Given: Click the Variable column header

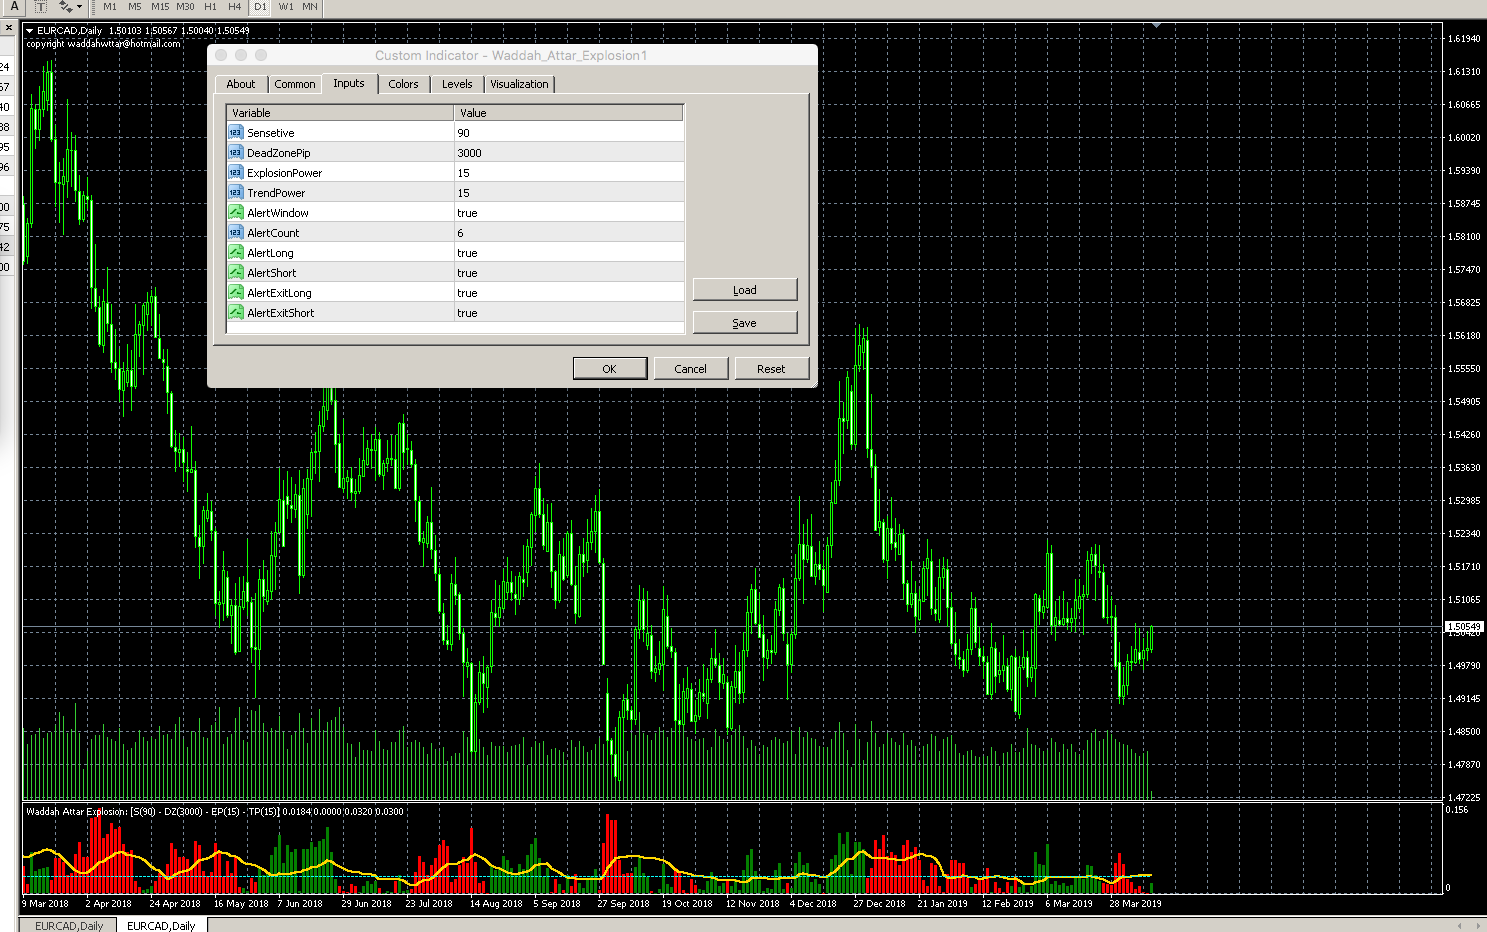Looking at the screenshot, I should pyautogui.click(x=340, y=113).
